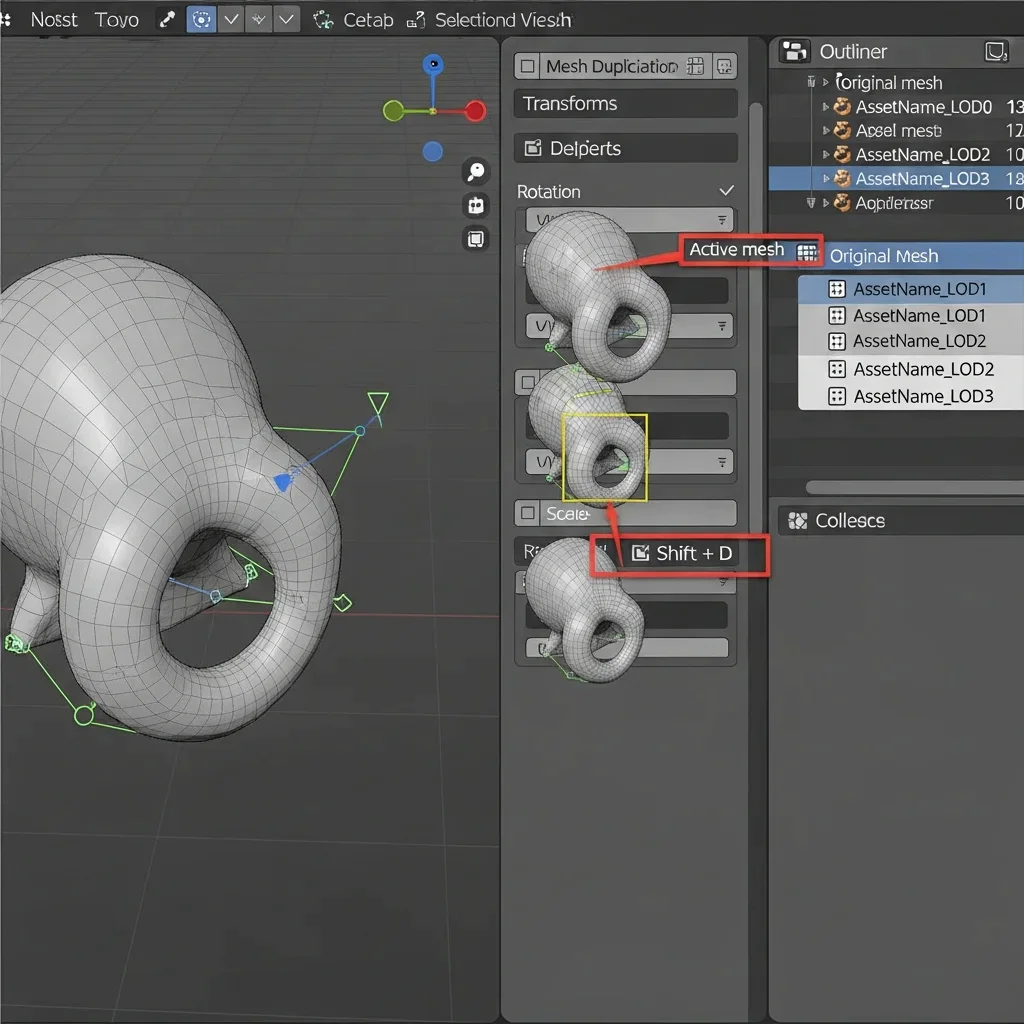Expand the AssetName_LOD0 tree item

click(x=826, y=107)
